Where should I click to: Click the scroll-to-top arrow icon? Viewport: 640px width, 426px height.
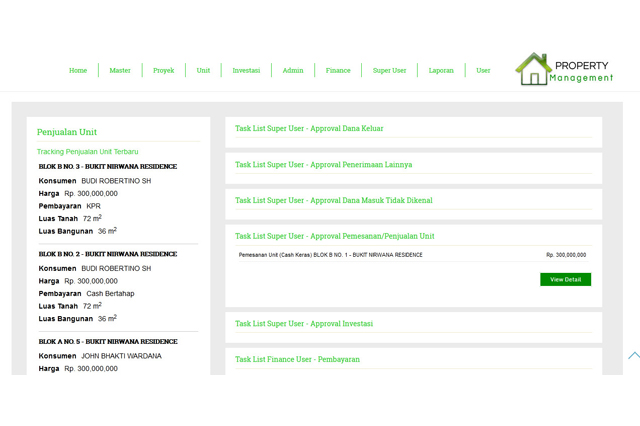click(634, 355)
